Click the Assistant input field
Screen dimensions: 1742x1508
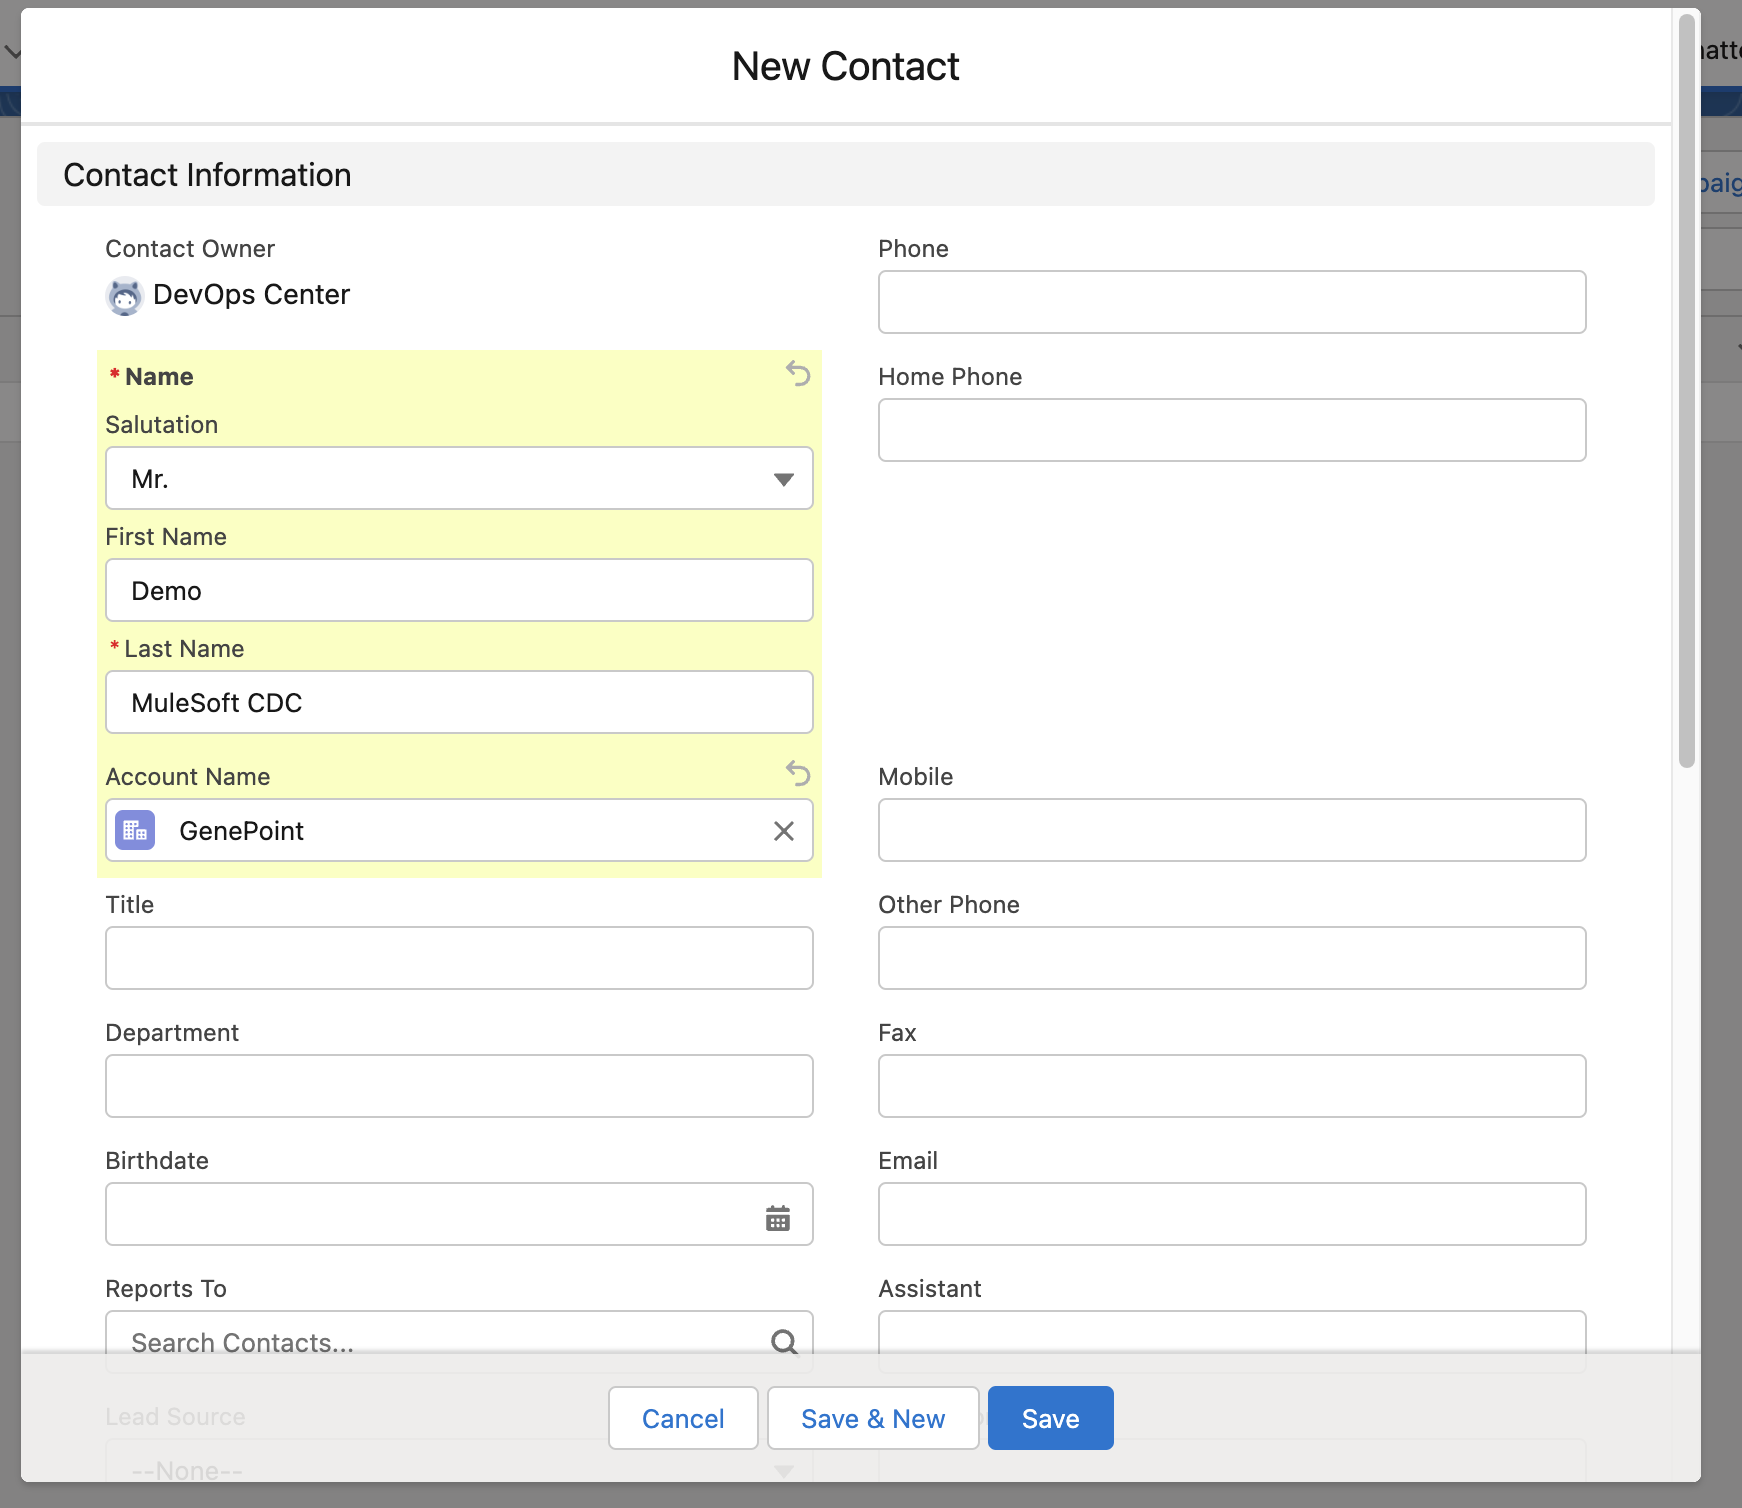(1232, 1332)
